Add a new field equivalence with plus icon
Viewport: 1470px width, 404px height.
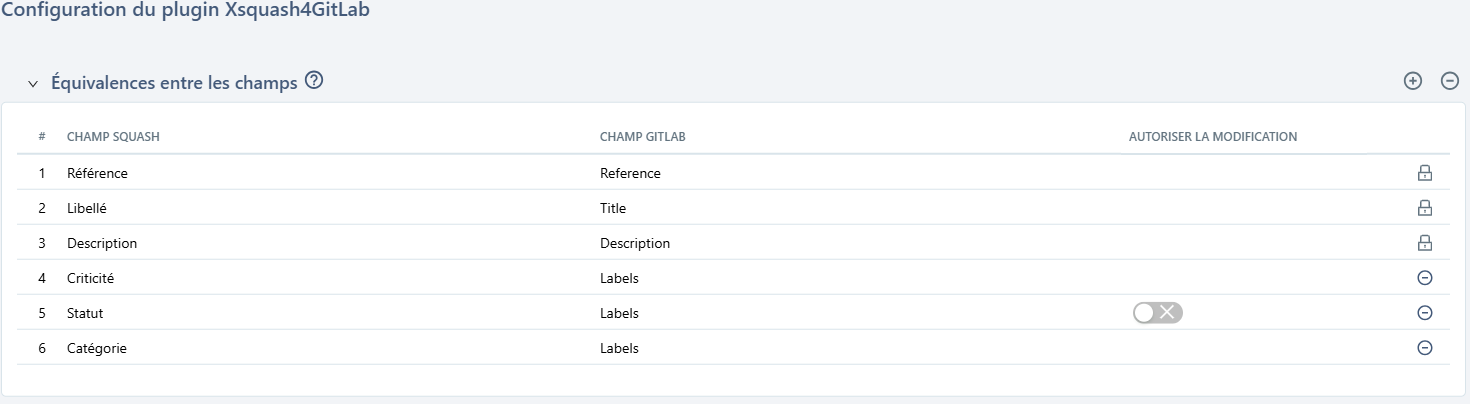[x=1413, y=82]
